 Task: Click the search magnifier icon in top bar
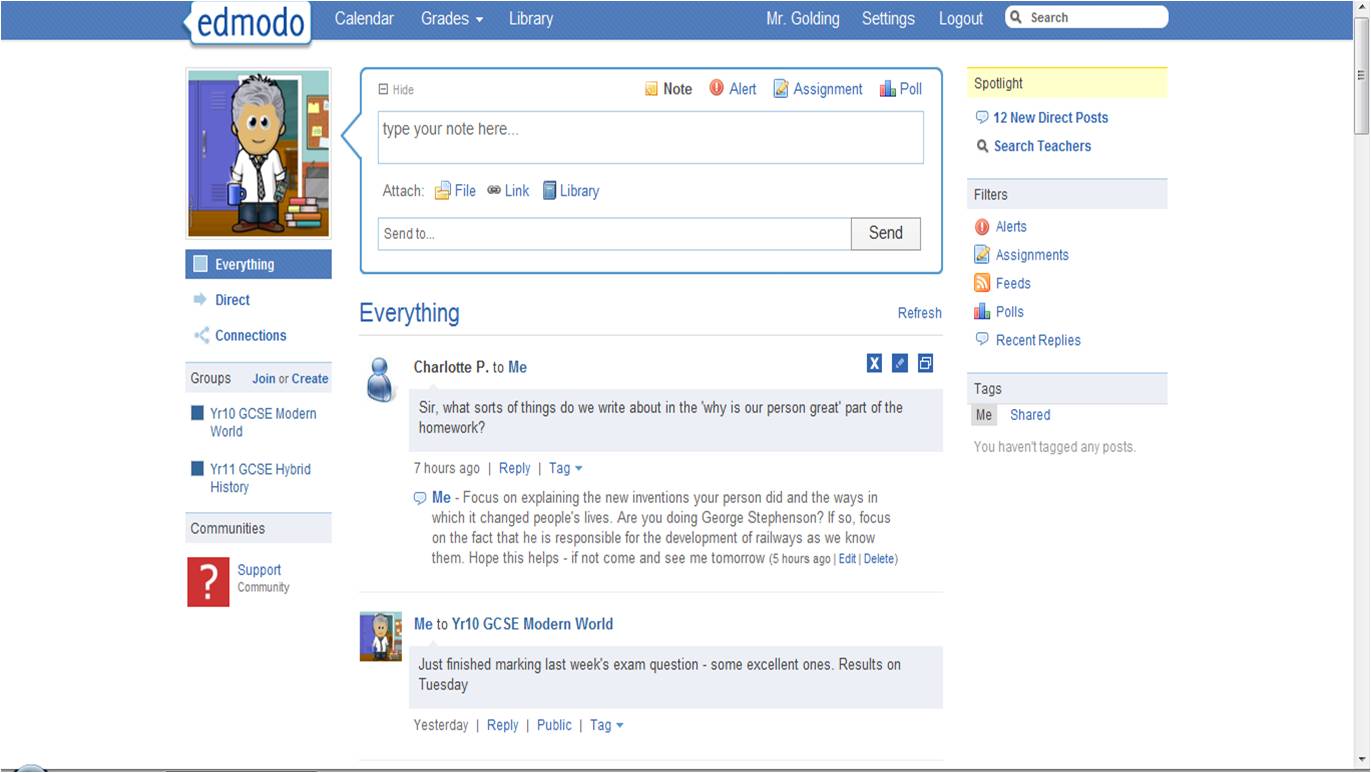click(x=1016, y=17)
